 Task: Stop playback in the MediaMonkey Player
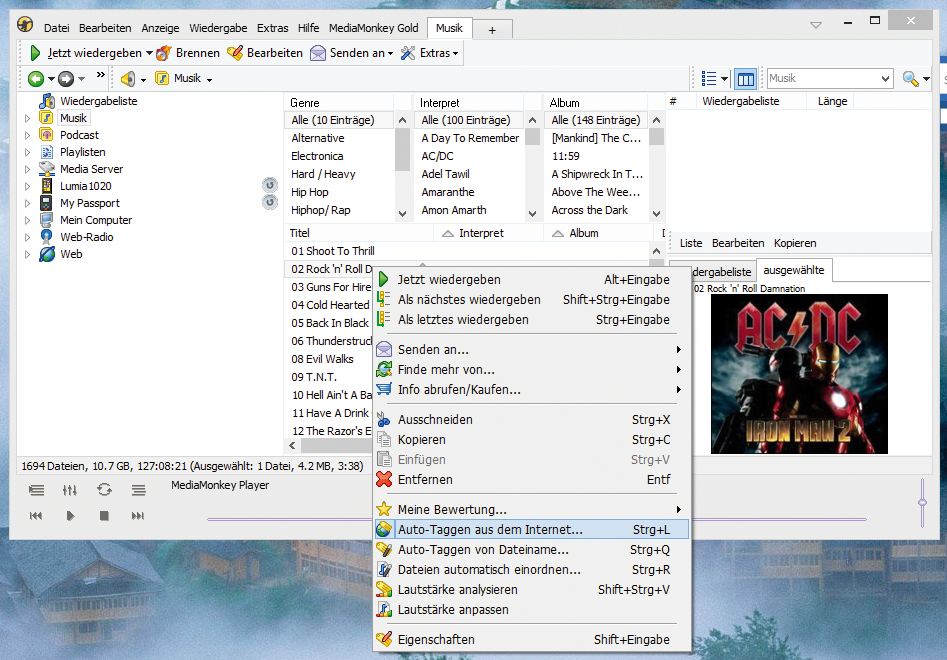point(104,516)
